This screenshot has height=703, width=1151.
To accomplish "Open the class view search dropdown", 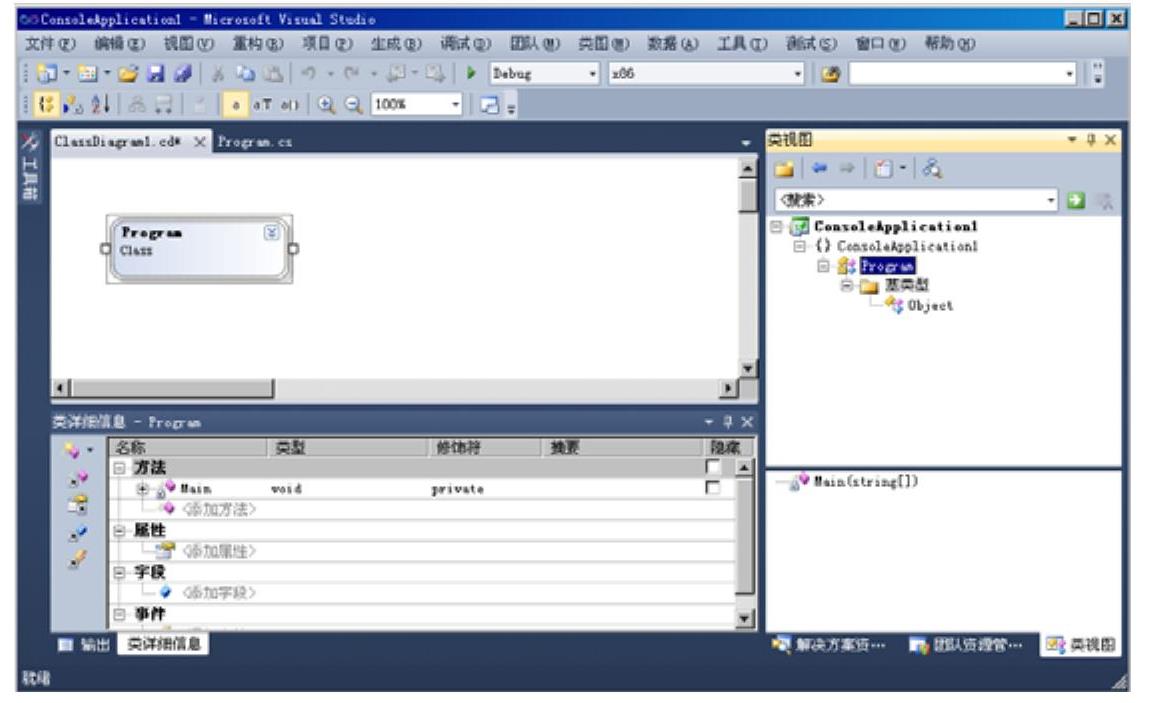I will tap(1050, 200).
